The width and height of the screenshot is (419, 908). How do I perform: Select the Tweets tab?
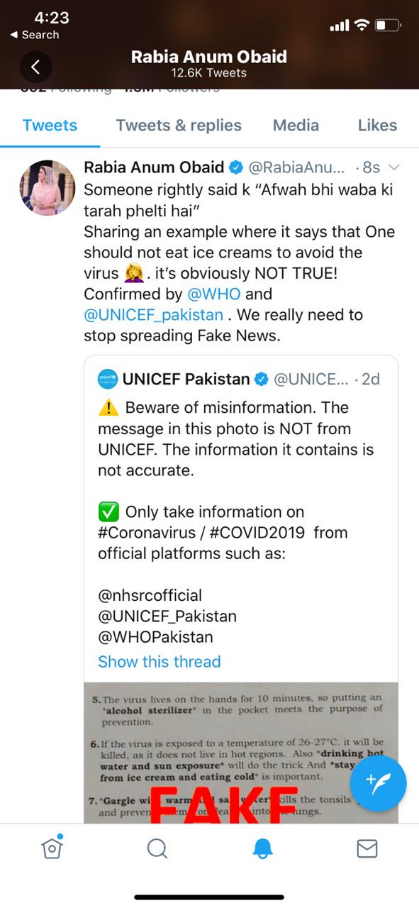coord(50,125)
